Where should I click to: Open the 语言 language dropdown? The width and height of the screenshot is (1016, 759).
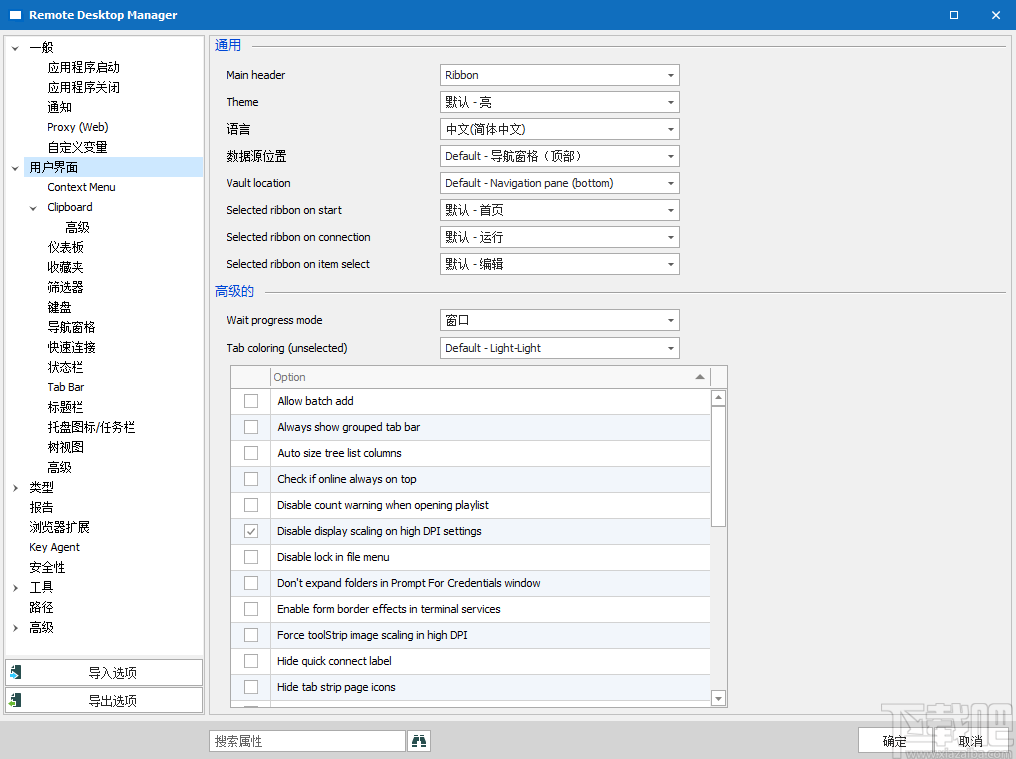coord(670,128)
